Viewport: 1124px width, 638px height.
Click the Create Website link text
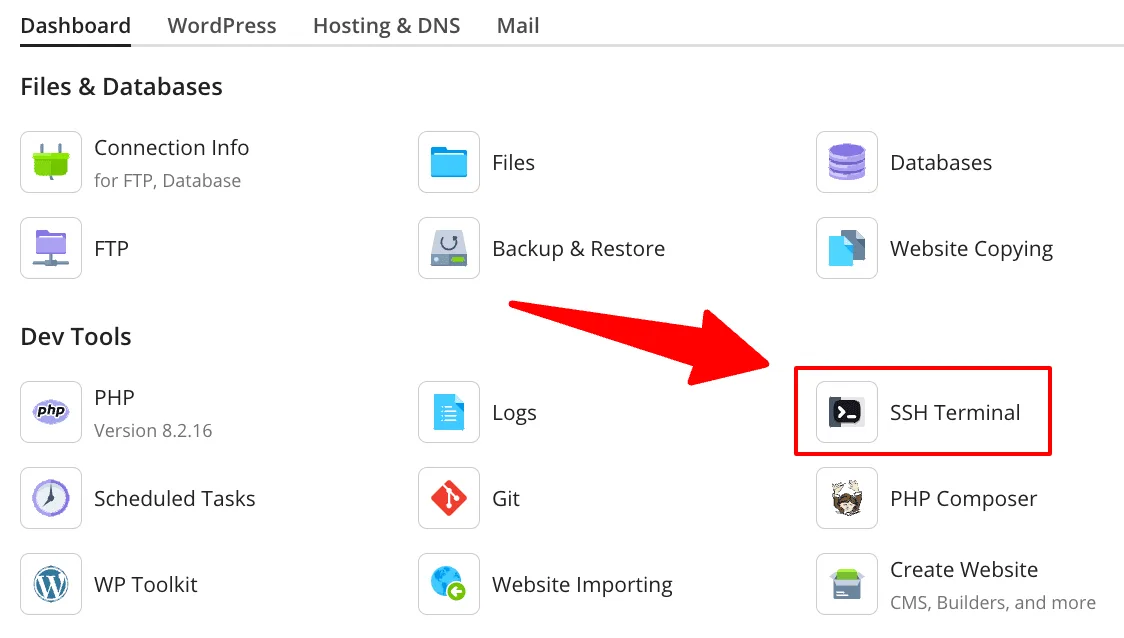point(964,570)
